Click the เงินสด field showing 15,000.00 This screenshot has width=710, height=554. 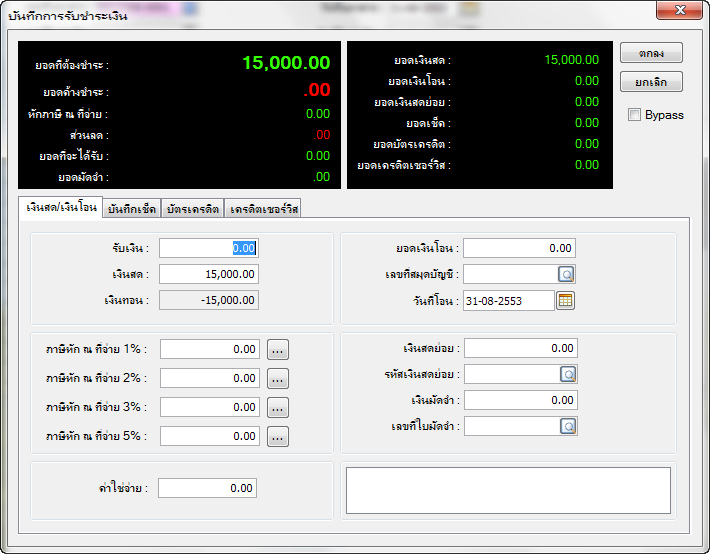click(x=209, y=274)
